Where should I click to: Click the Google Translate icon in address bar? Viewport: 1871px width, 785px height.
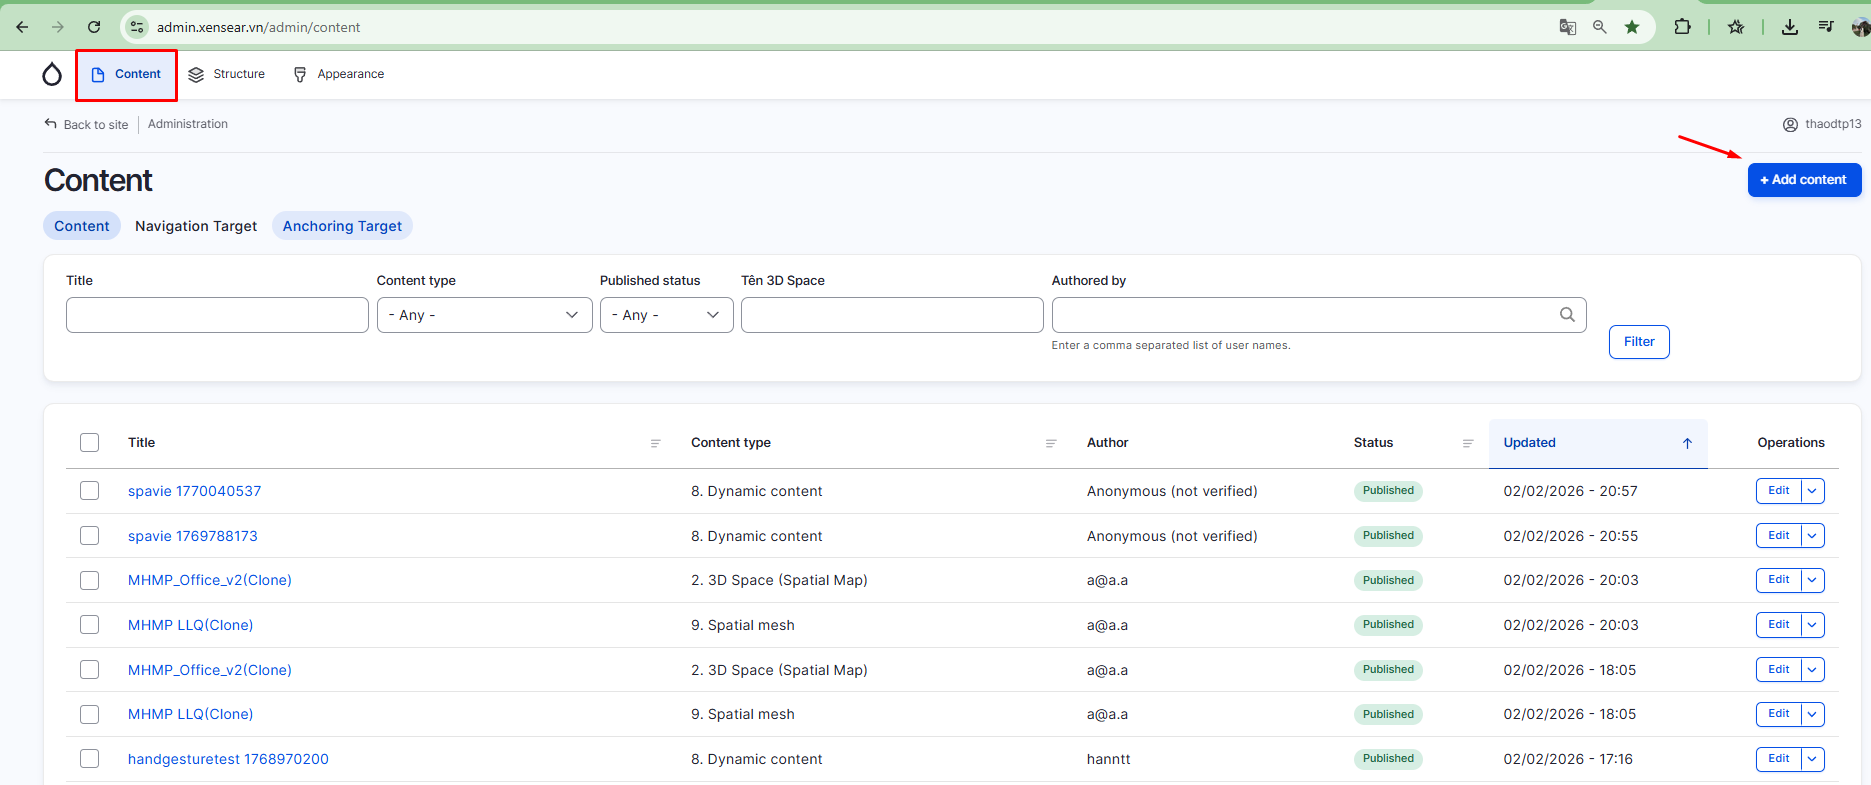coord(1568,27)
